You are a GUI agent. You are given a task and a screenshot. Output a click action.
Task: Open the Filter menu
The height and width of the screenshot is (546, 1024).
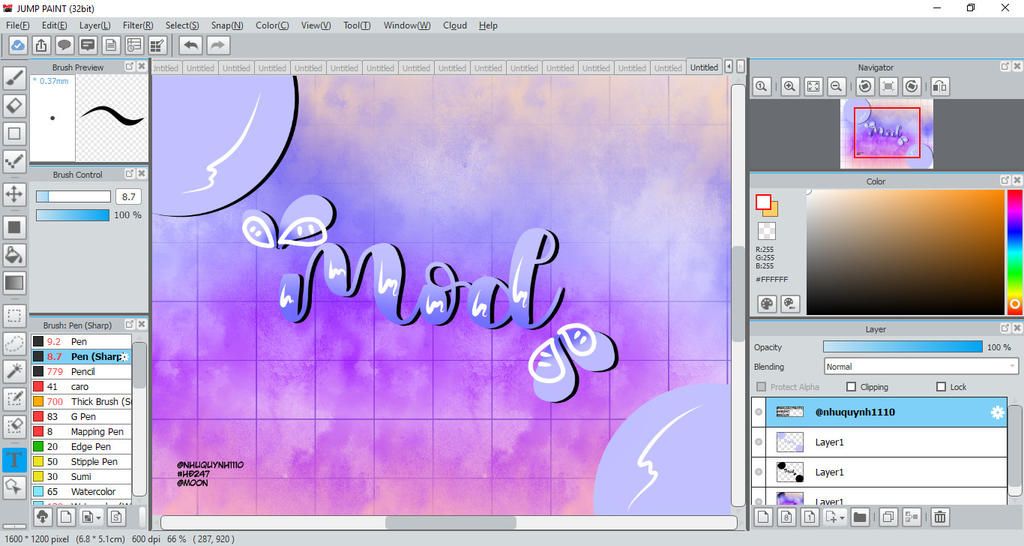tap(138, 25)
